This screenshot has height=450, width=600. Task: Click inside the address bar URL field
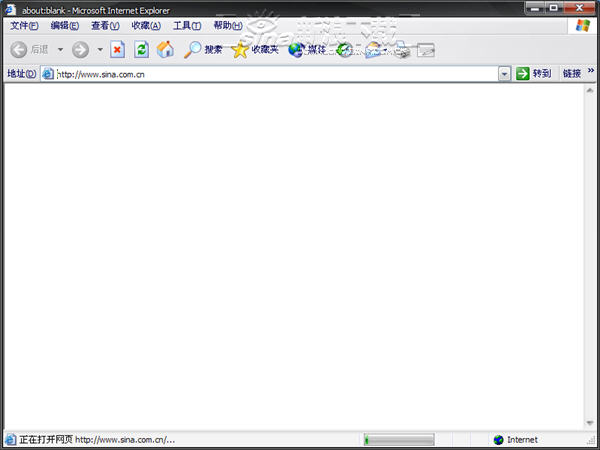(x=270, y=73)
